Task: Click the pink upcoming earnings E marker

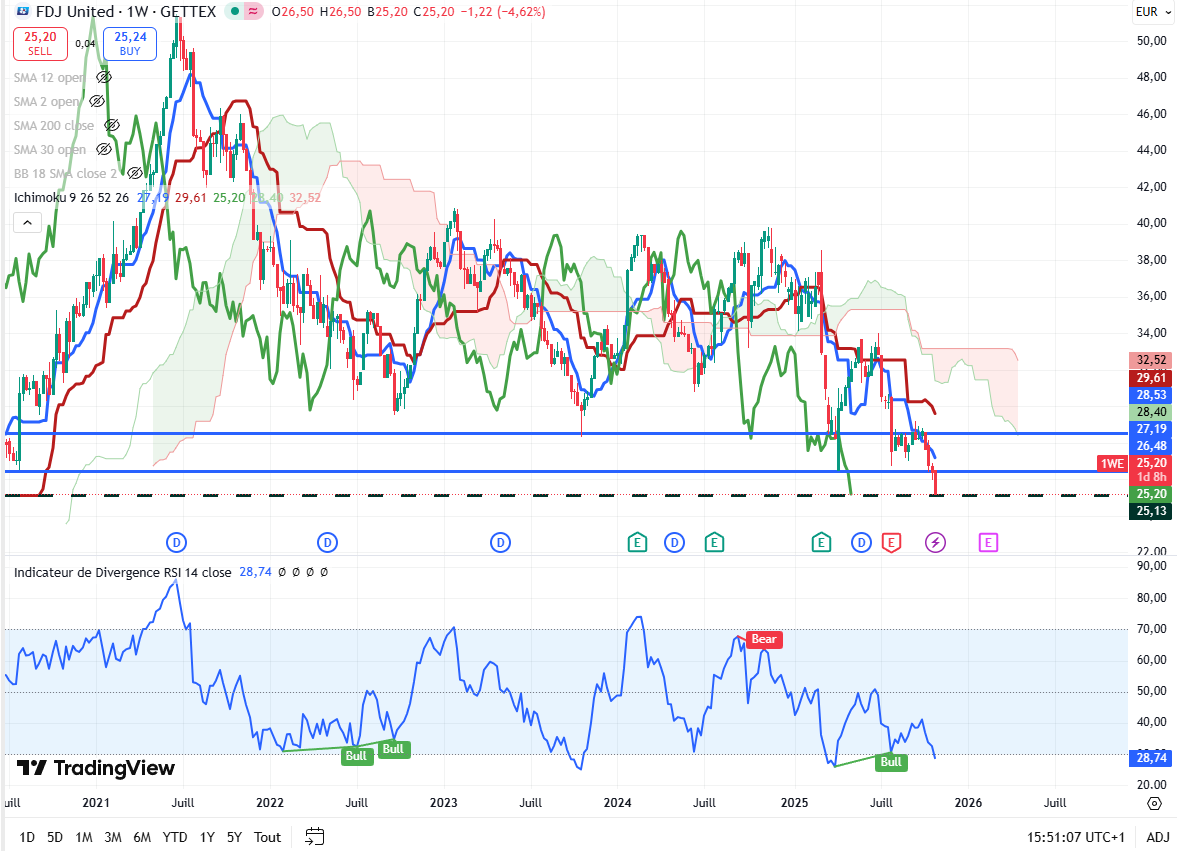Action: click(x=988, y=542)
